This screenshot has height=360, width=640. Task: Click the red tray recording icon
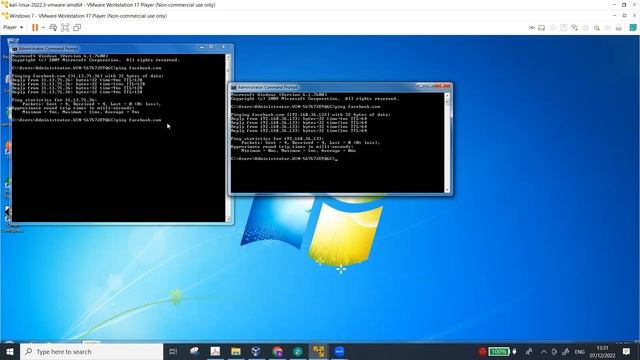[482, 351]
